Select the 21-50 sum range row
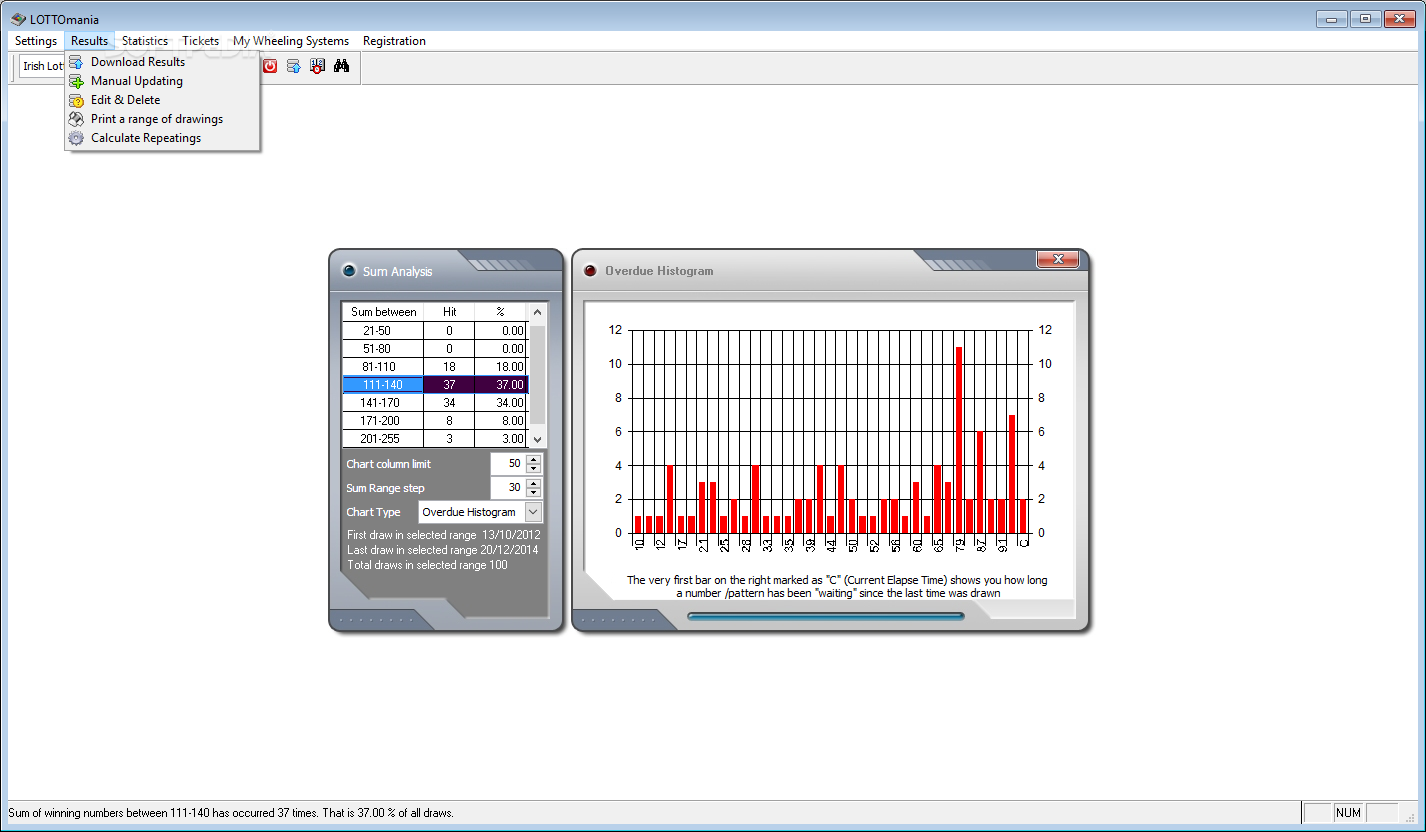Viewport: 1426px width, 832px height. coord(435,330)
